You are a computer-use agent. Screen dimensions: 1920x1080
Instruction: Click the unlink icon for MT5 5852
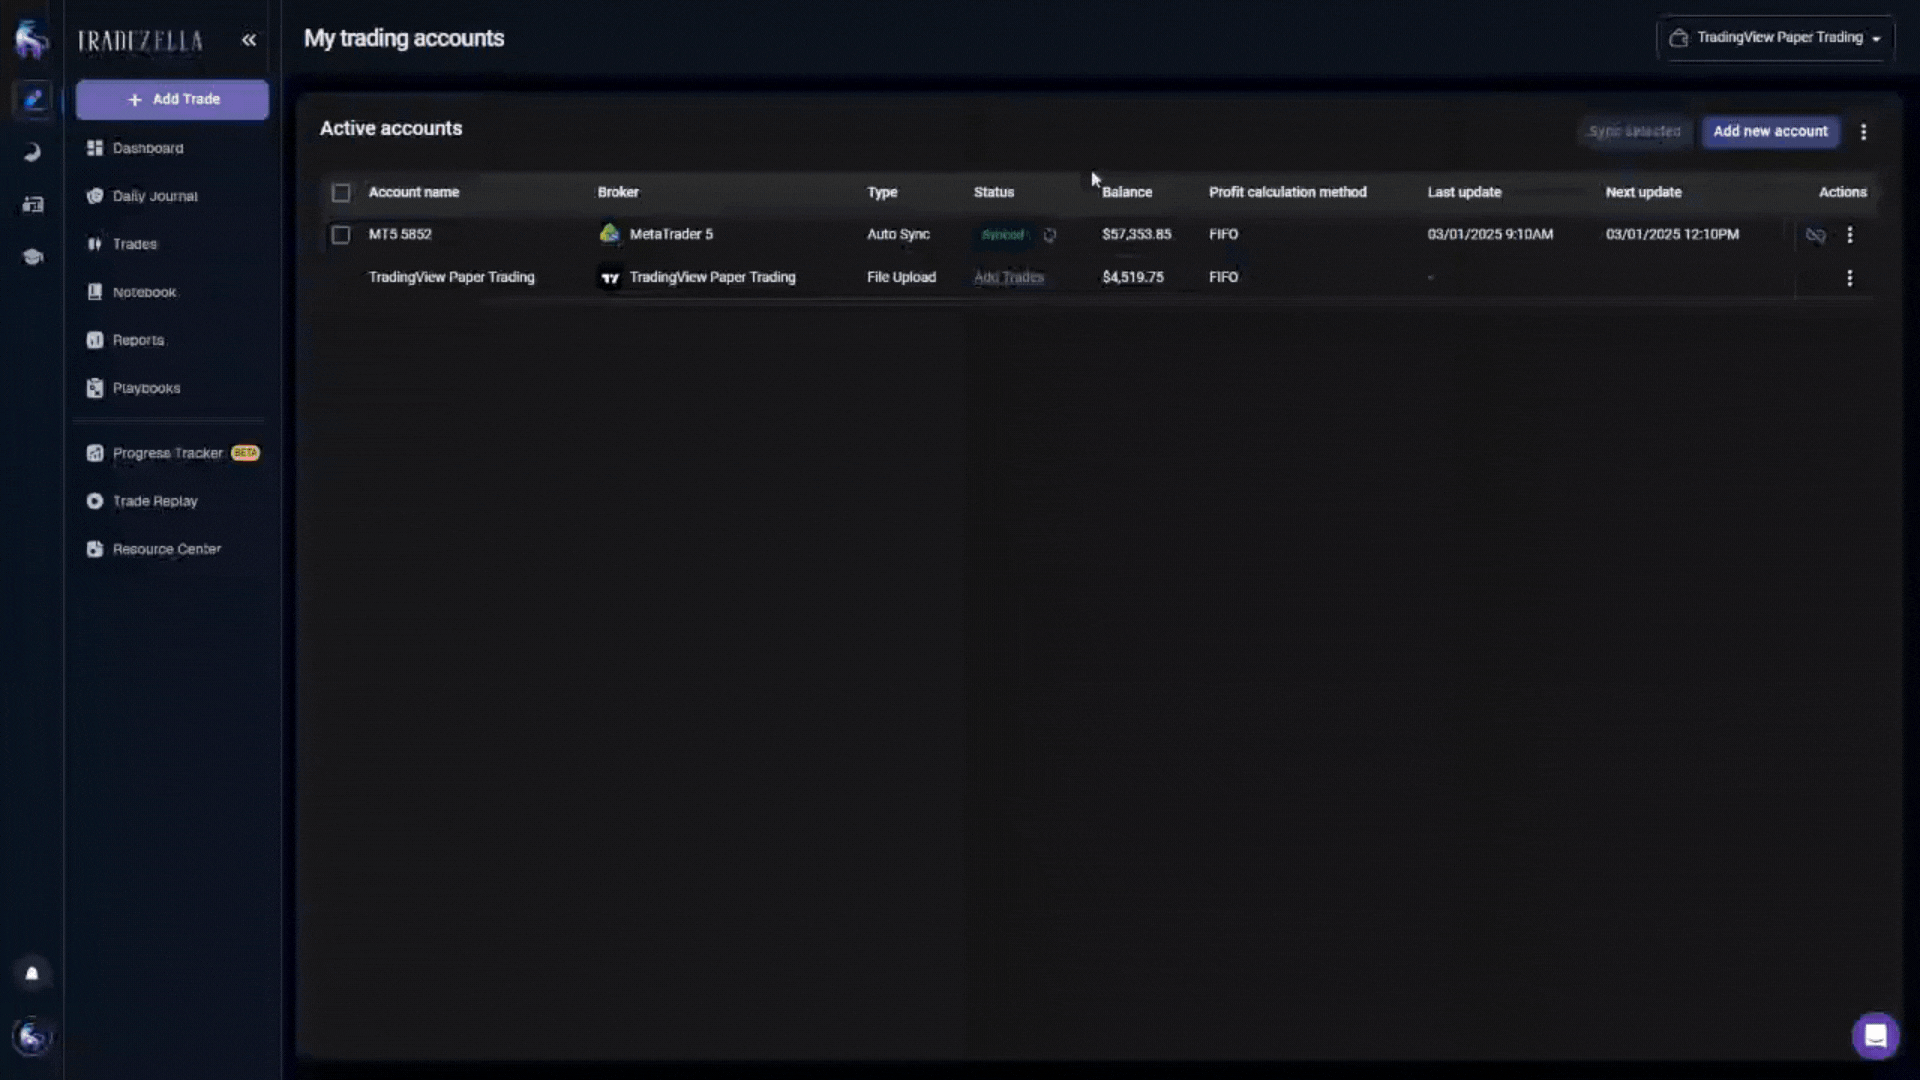click(1816, 235)
